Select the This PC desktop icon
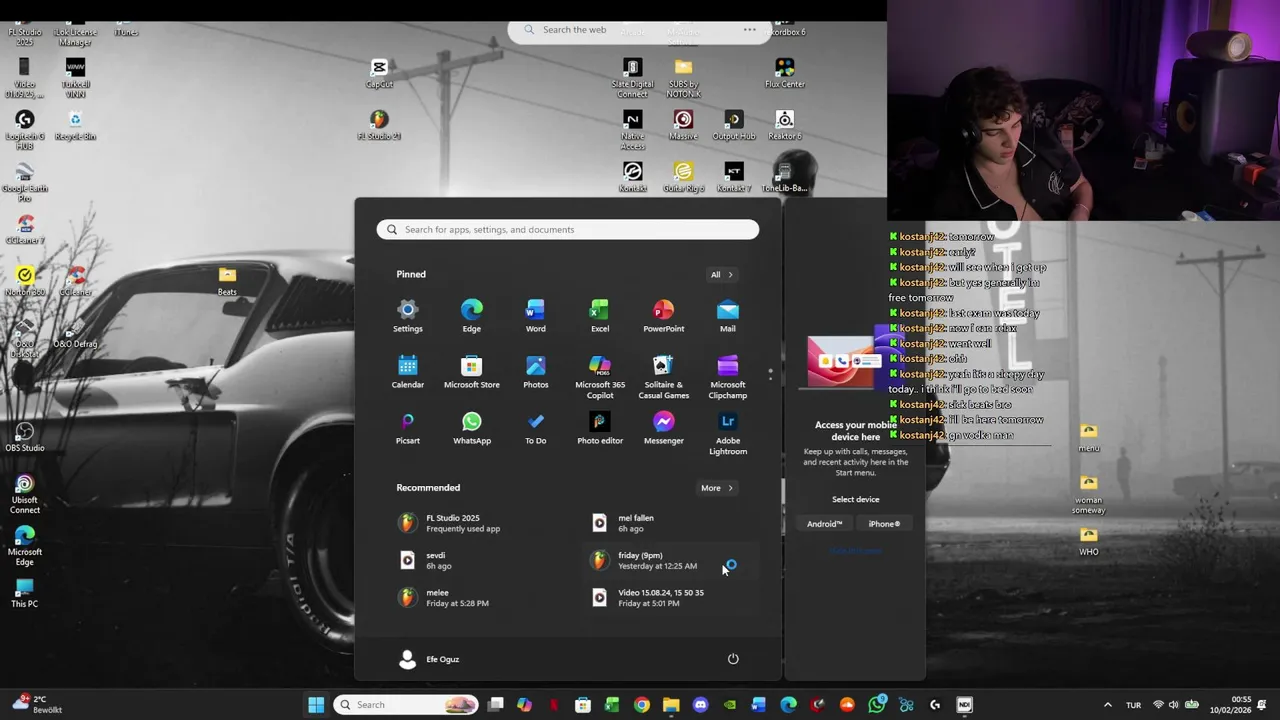The width and height of the screenshot is (1280, 720). (25, 593)
